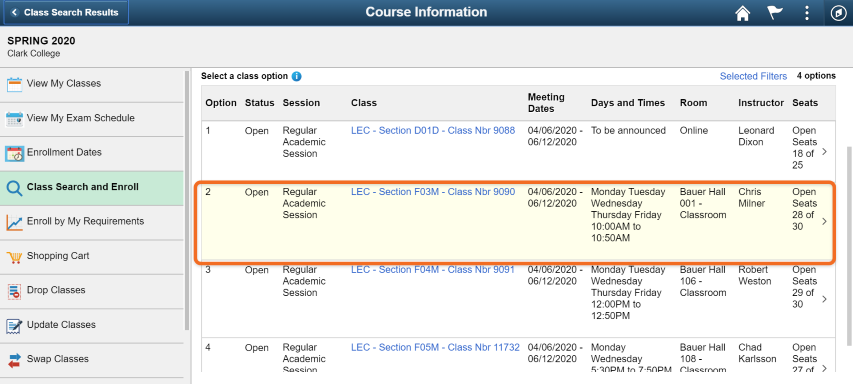Expand option 2 row chevron arrow
The image size is (853, 386).
[824, 221]
